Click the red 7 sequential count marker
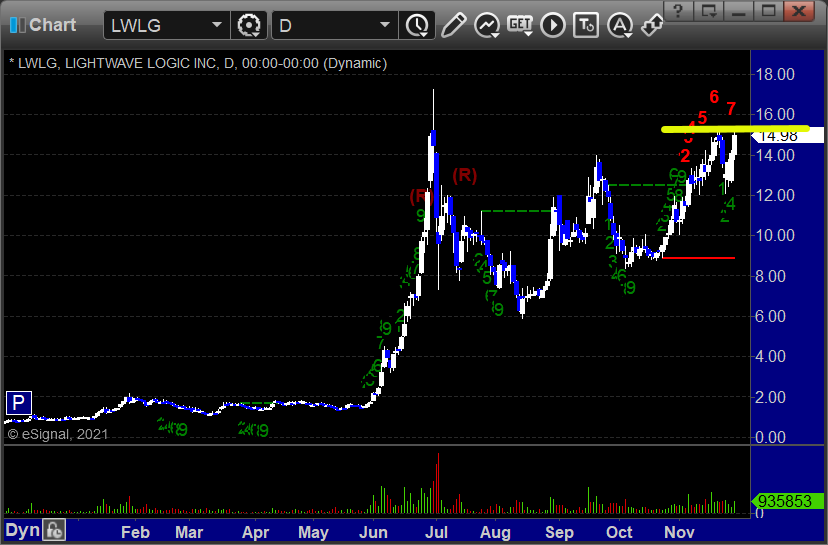Image resolution: width=828 pixels, height=545 pixels. tap(731, 109)
